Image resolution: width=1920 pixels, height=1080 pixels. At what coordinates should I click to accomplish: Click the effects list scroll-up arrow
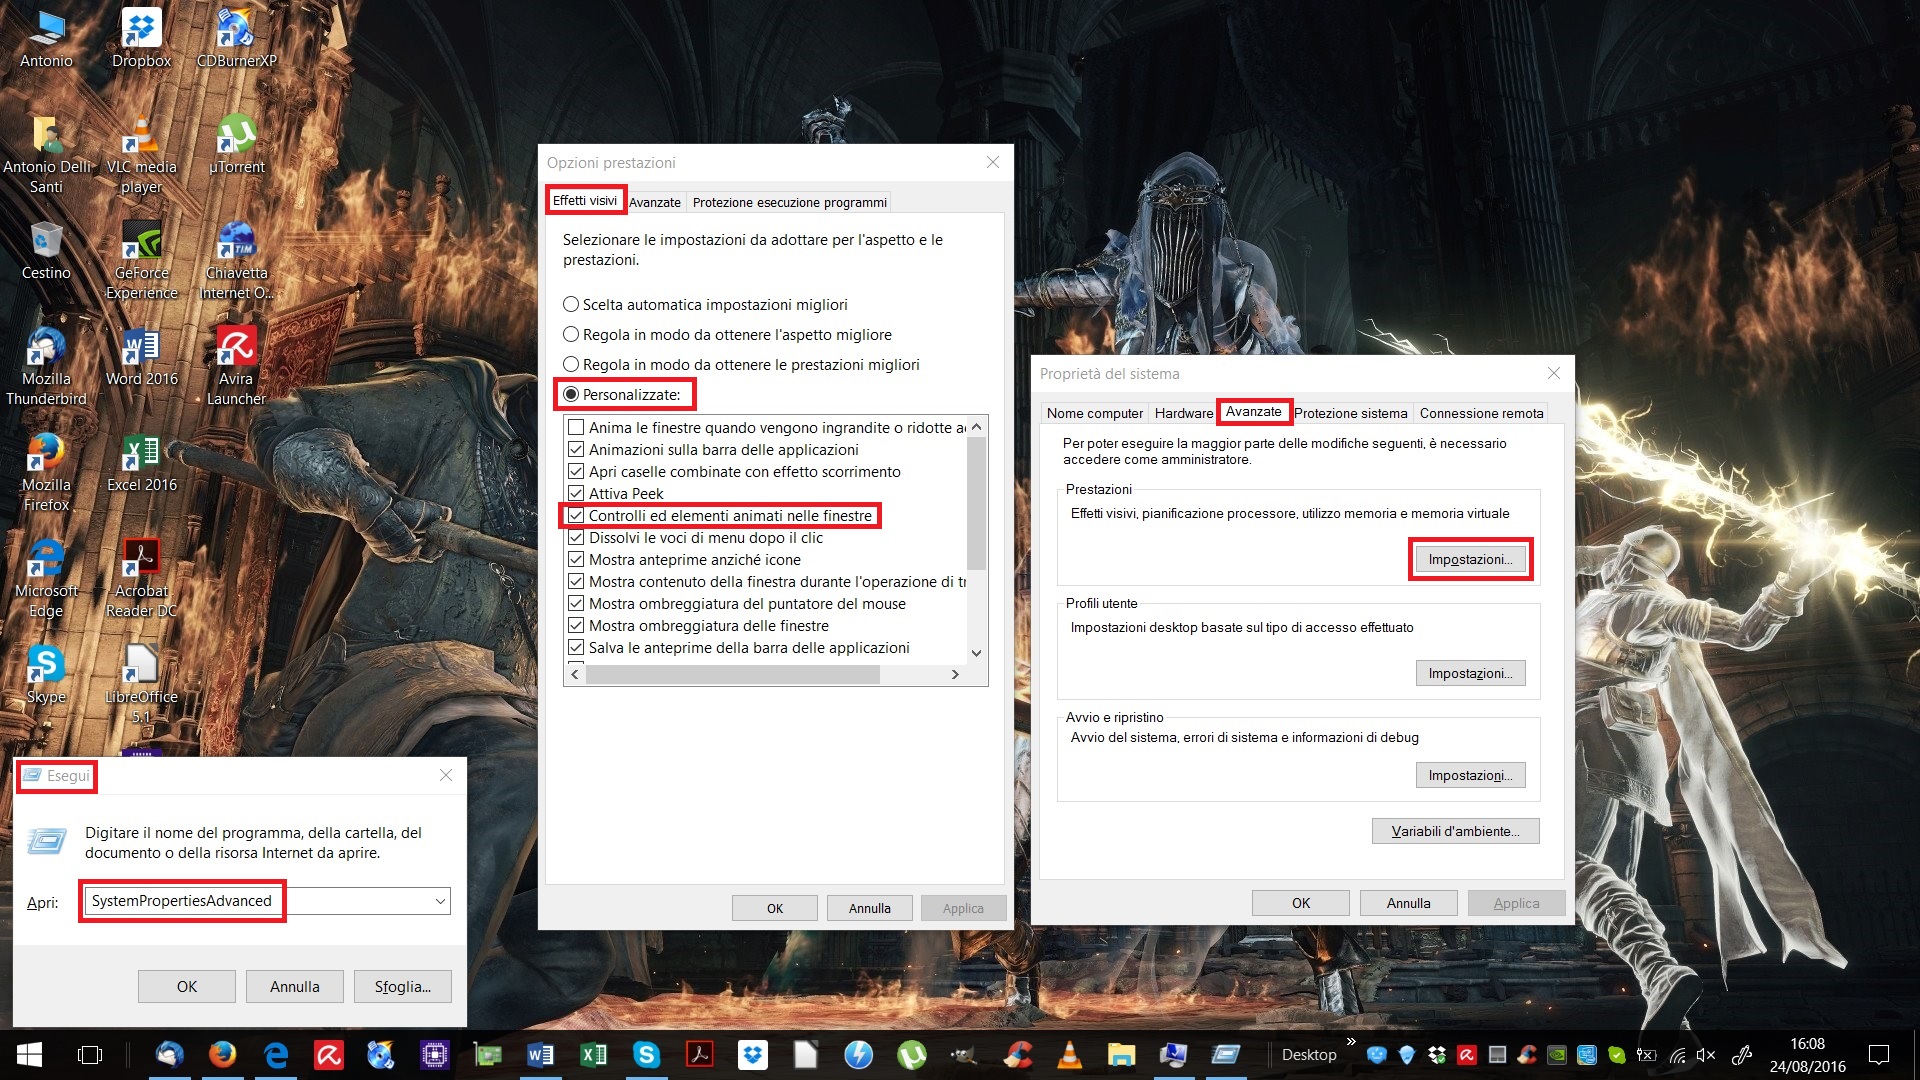977,427
